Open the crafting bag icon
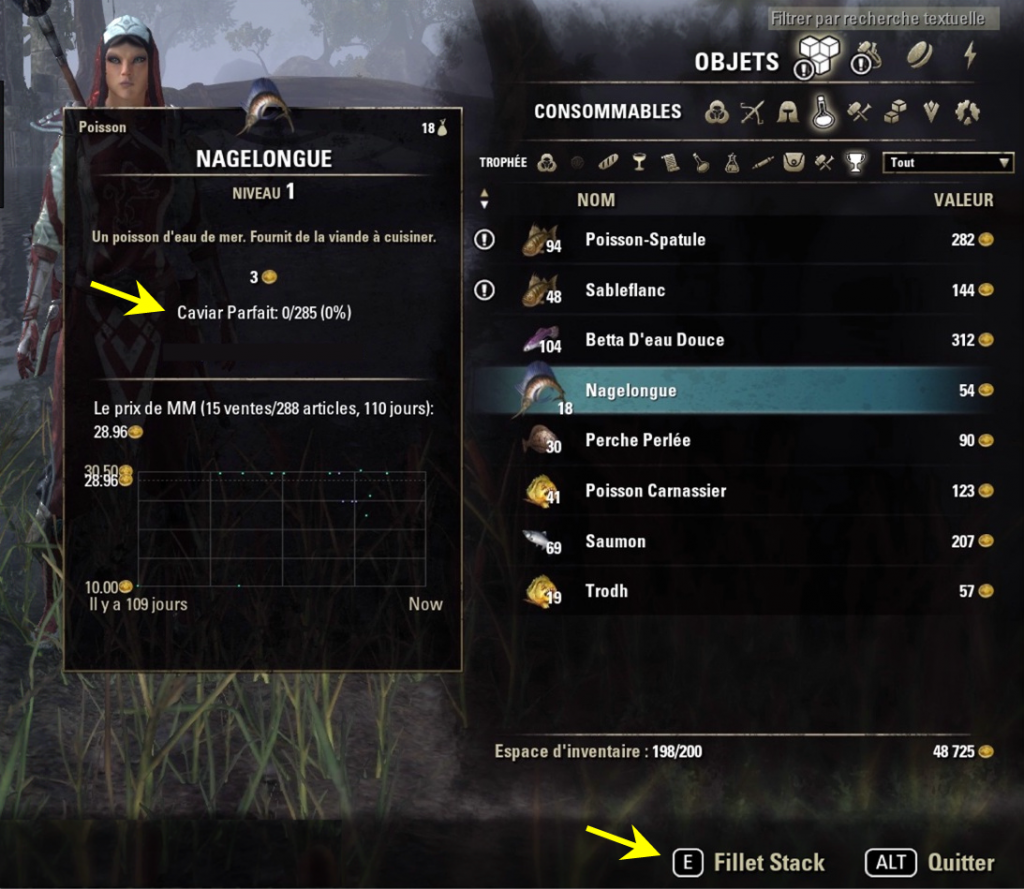The height and width of the screenshot is (889, 1024). pyautogui.click(x=867, y=57)
